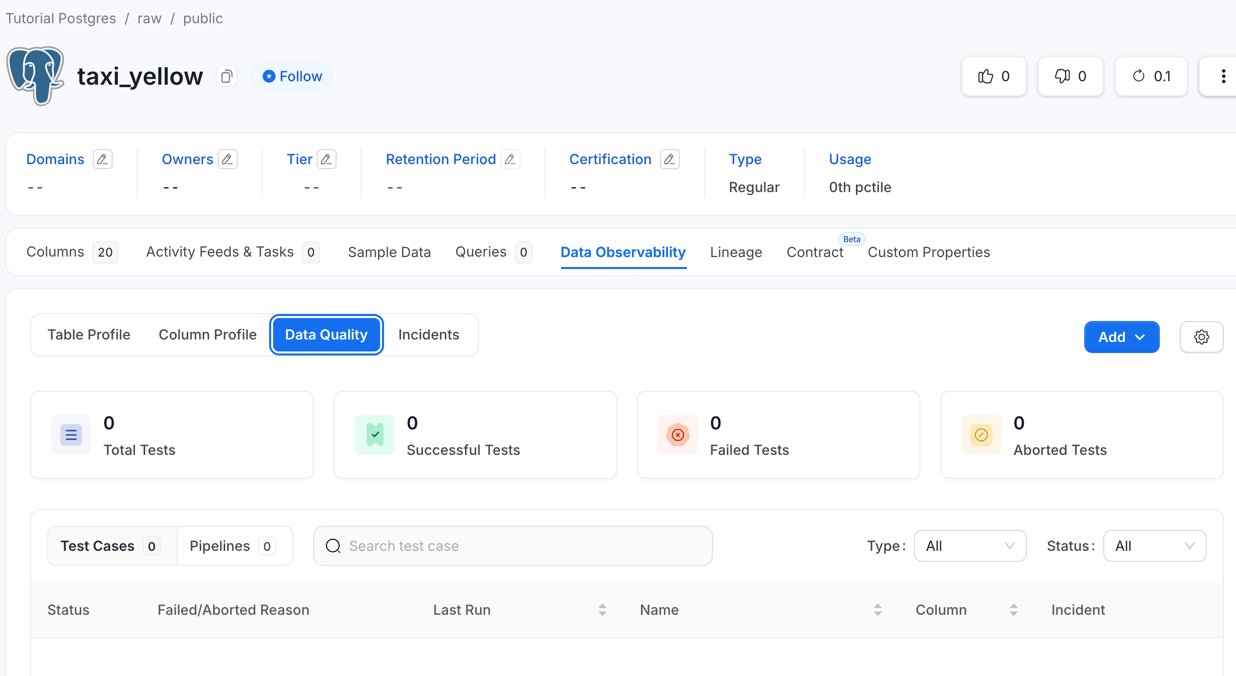The image size is (1236, 676).
Task: Expand the Type filter dropdown
Action: [x=969, y=546]
